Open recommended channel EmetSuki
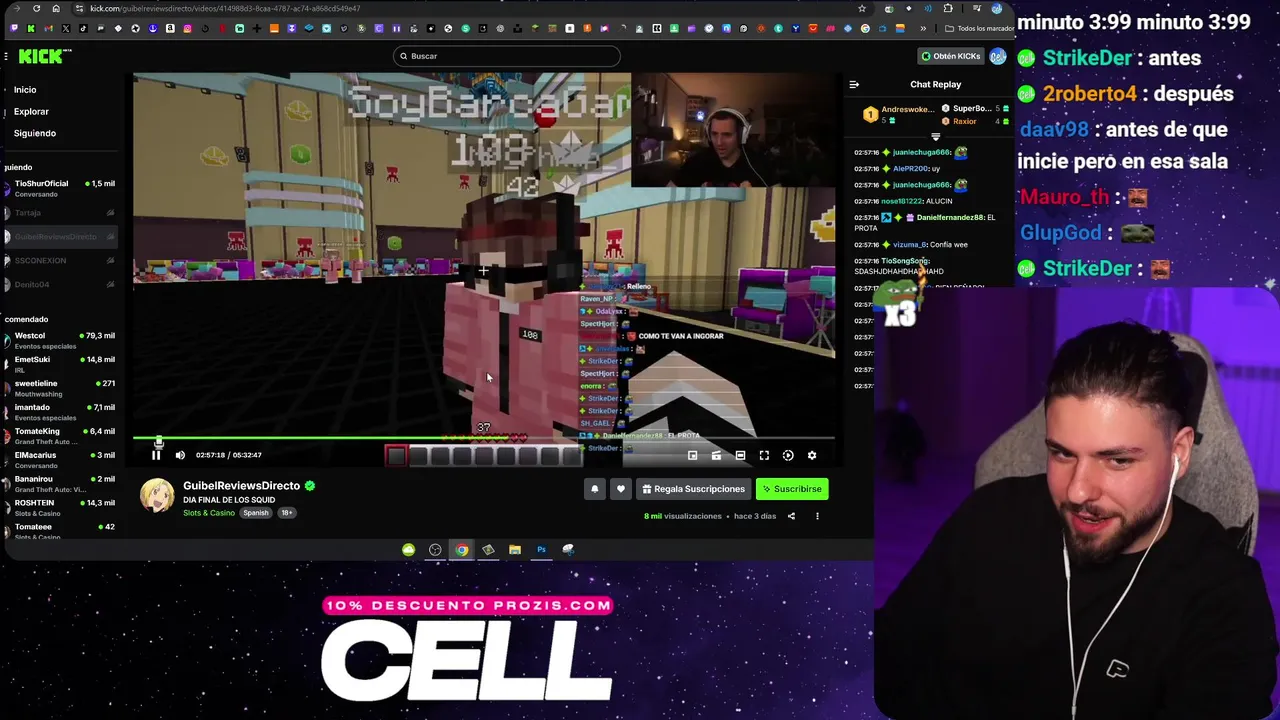The height and width of the screenshot is (720, 1280). tap(58, 364)
